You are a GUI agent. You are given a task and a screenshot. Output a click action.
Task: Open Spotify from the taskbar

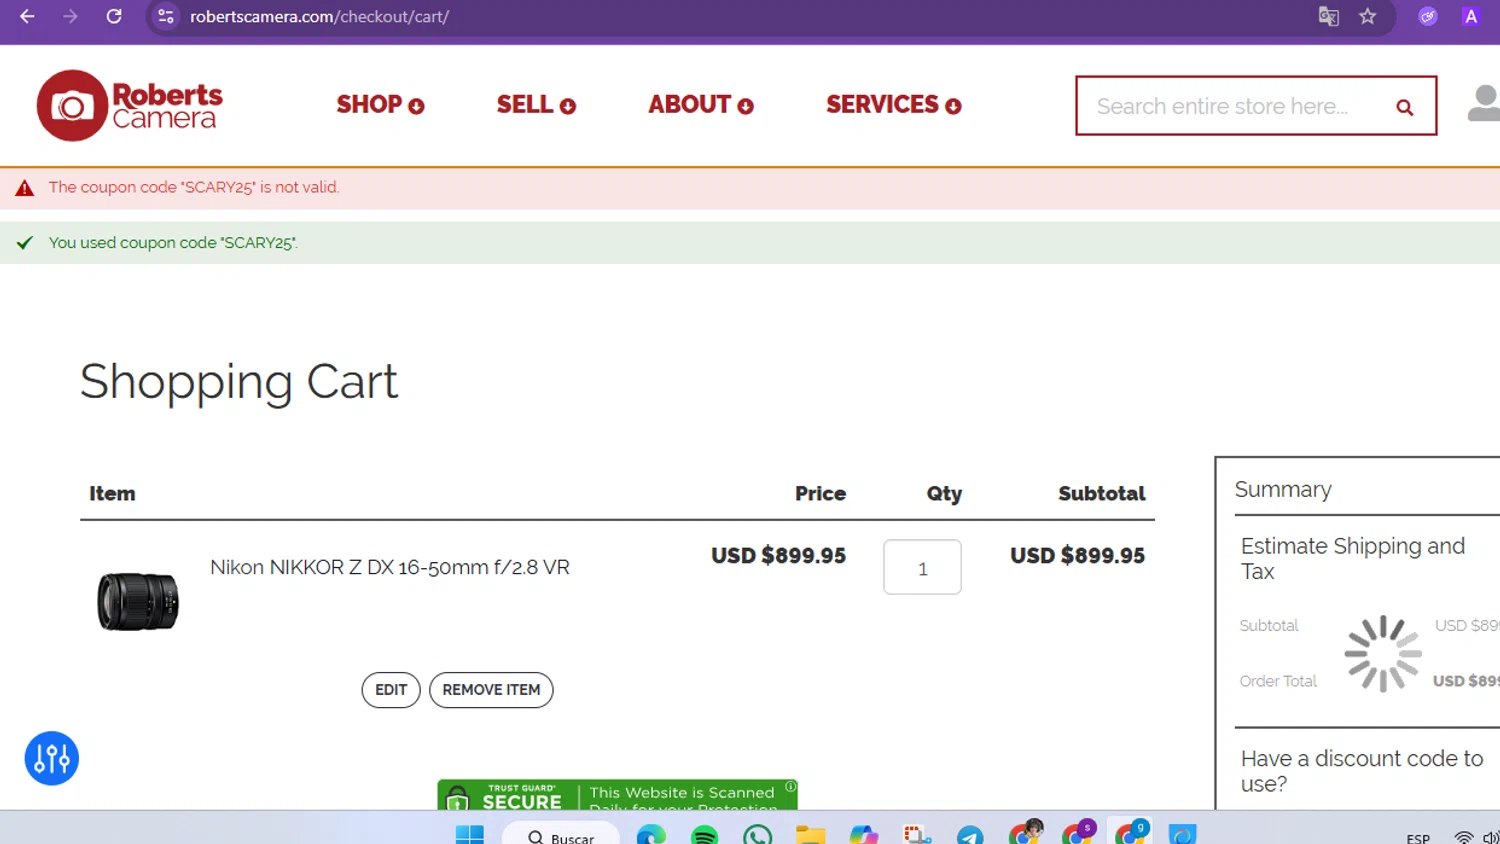[x=704, y=835]
